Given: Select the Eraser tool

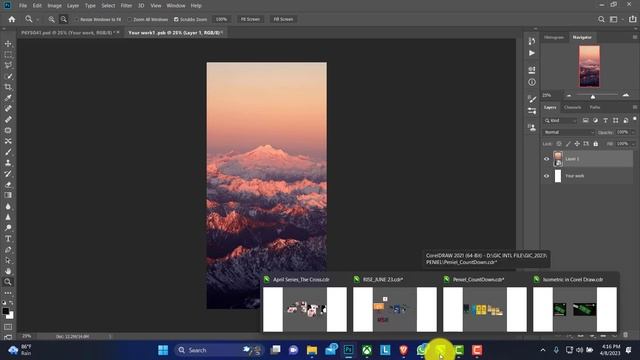Looking at the screenshot, I should 8,184.
